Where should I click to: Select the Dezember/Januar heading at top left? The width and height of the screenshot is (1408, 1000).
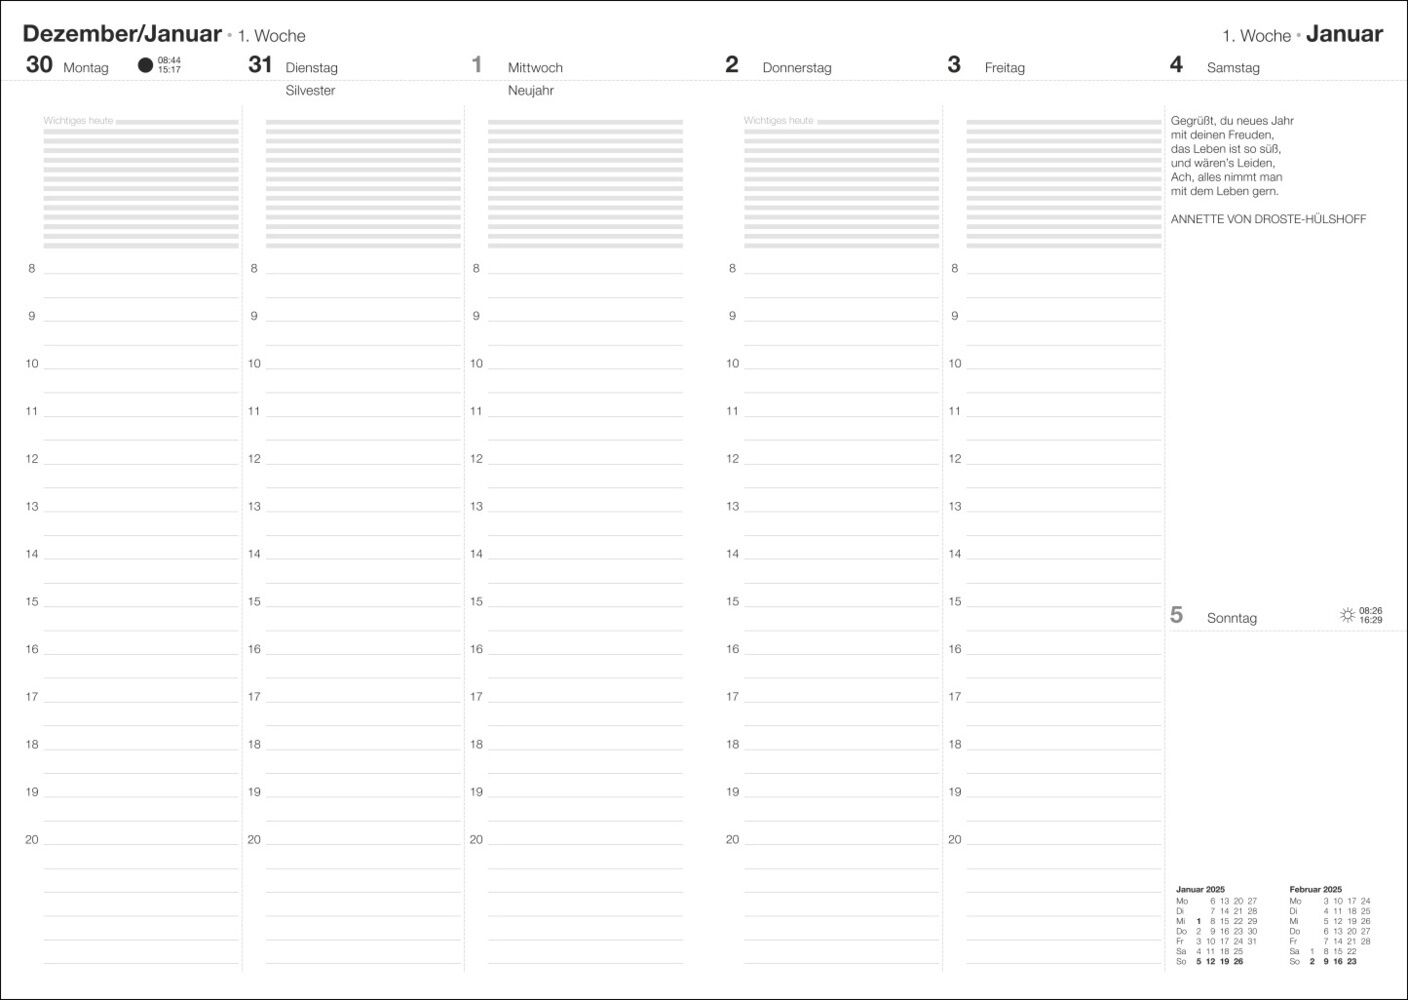coord(122,34)
